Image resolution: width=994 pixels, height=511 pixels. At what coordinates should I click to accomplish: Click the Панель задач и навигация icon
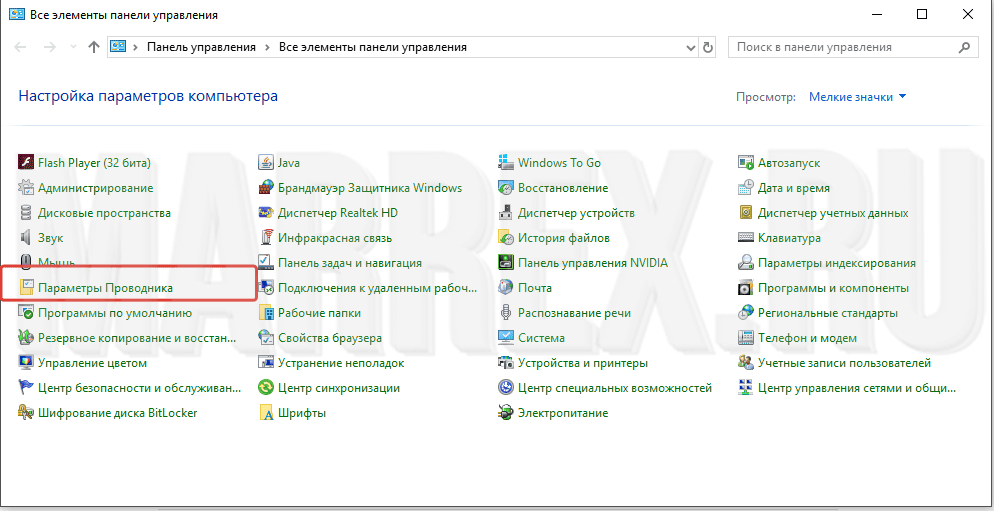pos(266,262)
